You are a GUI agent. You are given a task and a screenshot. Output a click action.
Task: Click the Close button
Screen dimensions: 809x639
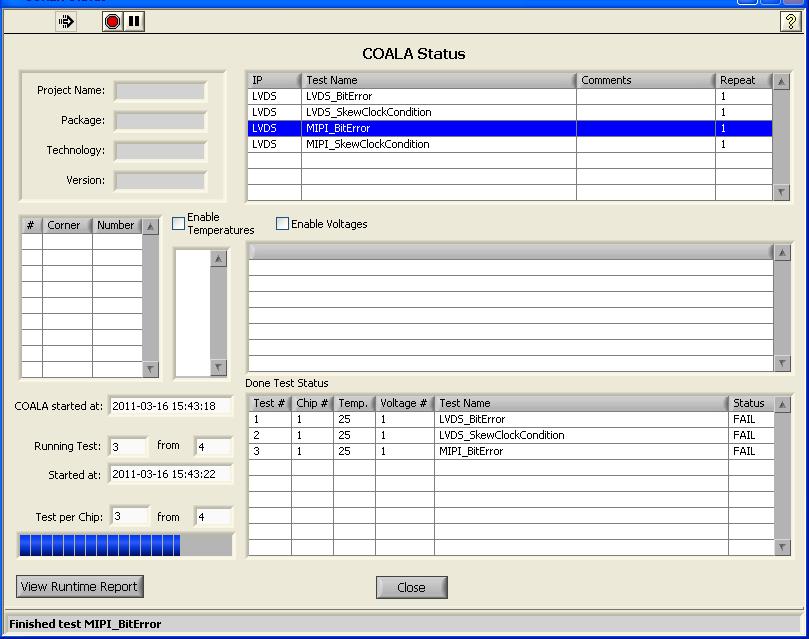pos(412,587)
